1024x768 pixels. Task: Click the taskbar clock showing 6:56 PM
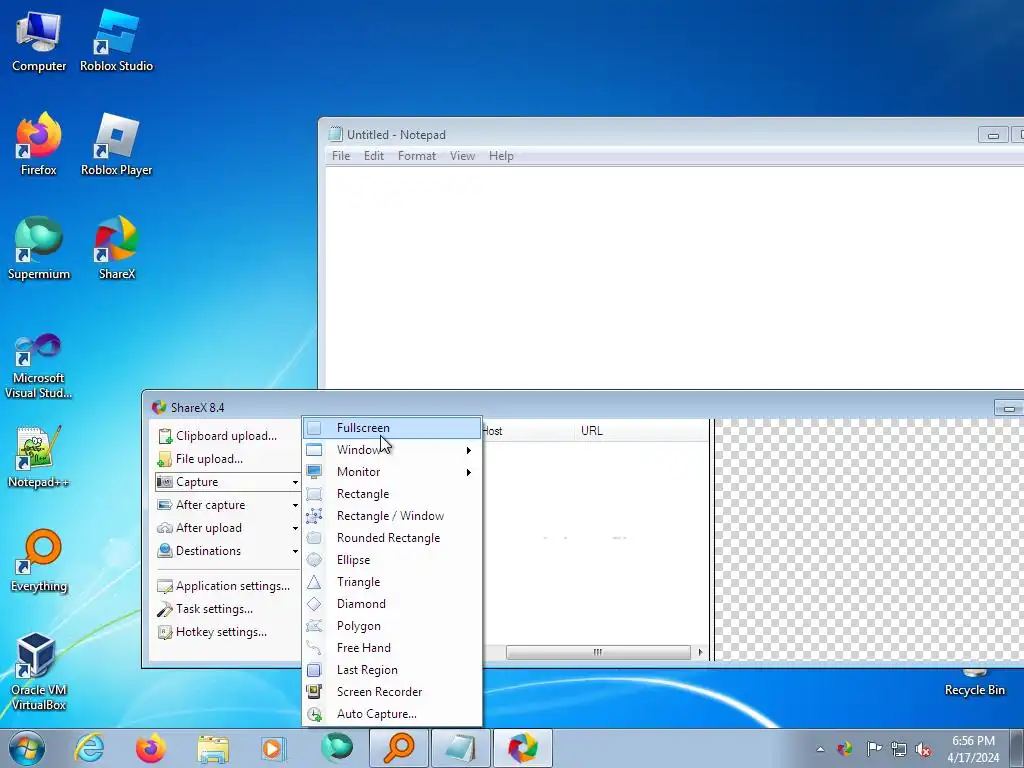973,749
